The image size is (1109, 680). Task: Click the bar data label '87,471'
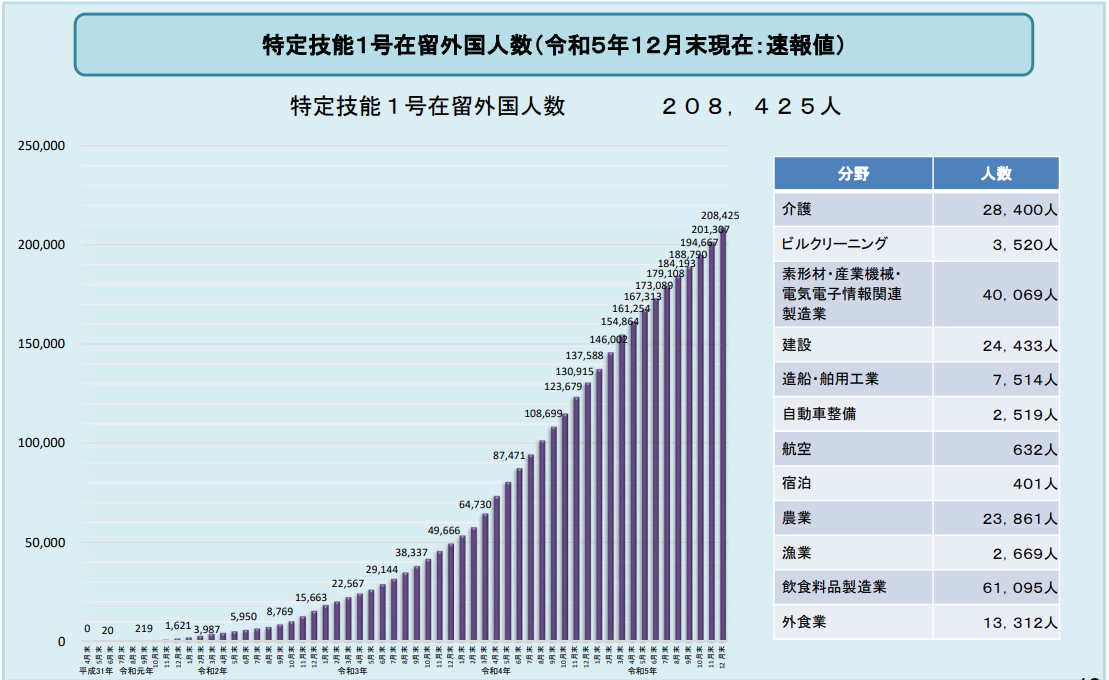[509, 456]
